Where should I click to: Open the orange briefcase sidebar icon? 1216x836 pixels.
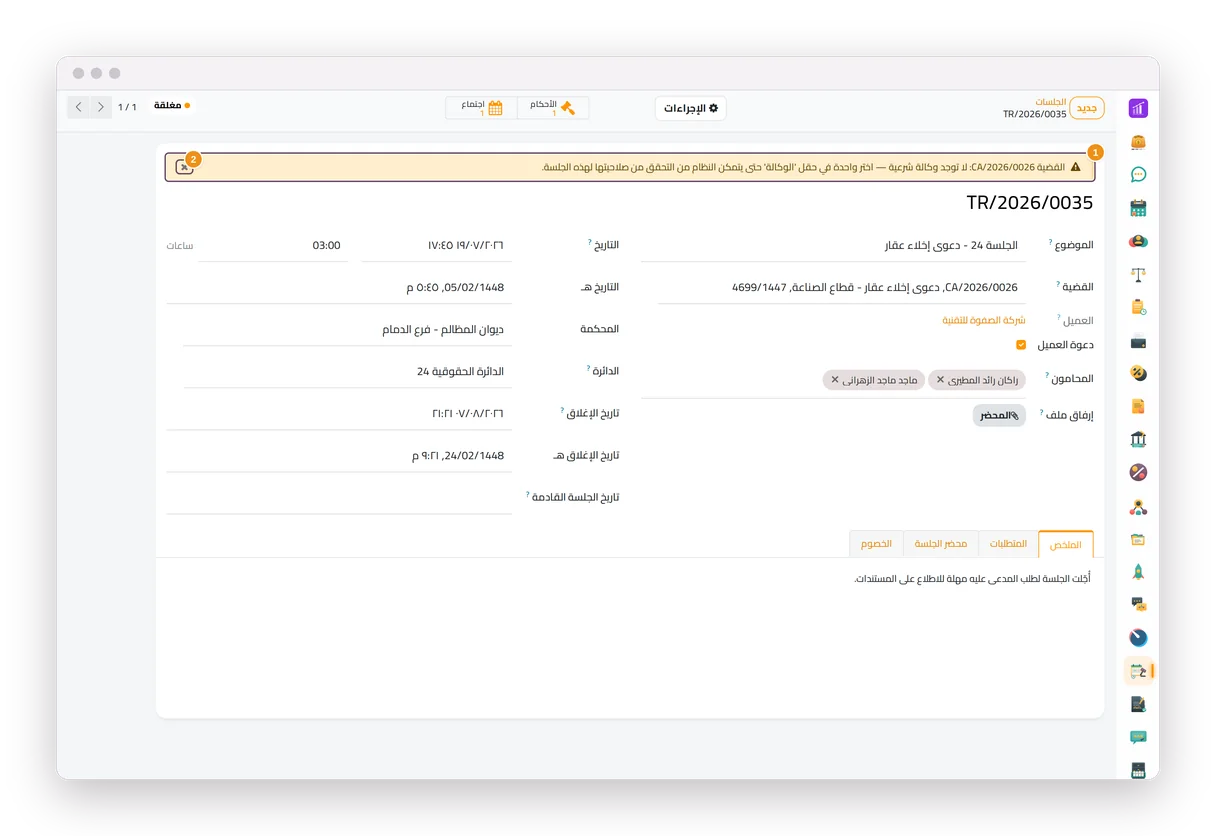(1138, 141)
